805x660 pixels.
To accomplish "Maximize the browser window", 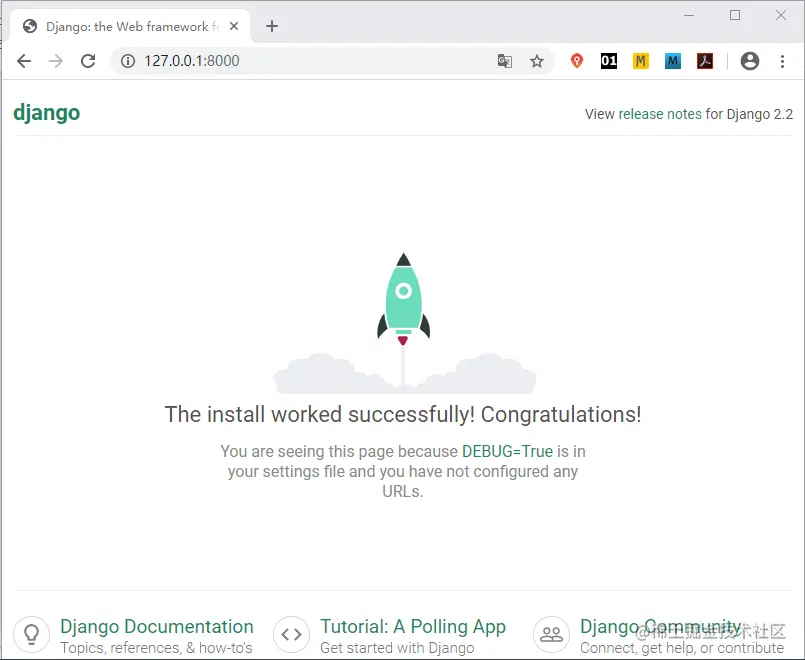I will point(735,15).
